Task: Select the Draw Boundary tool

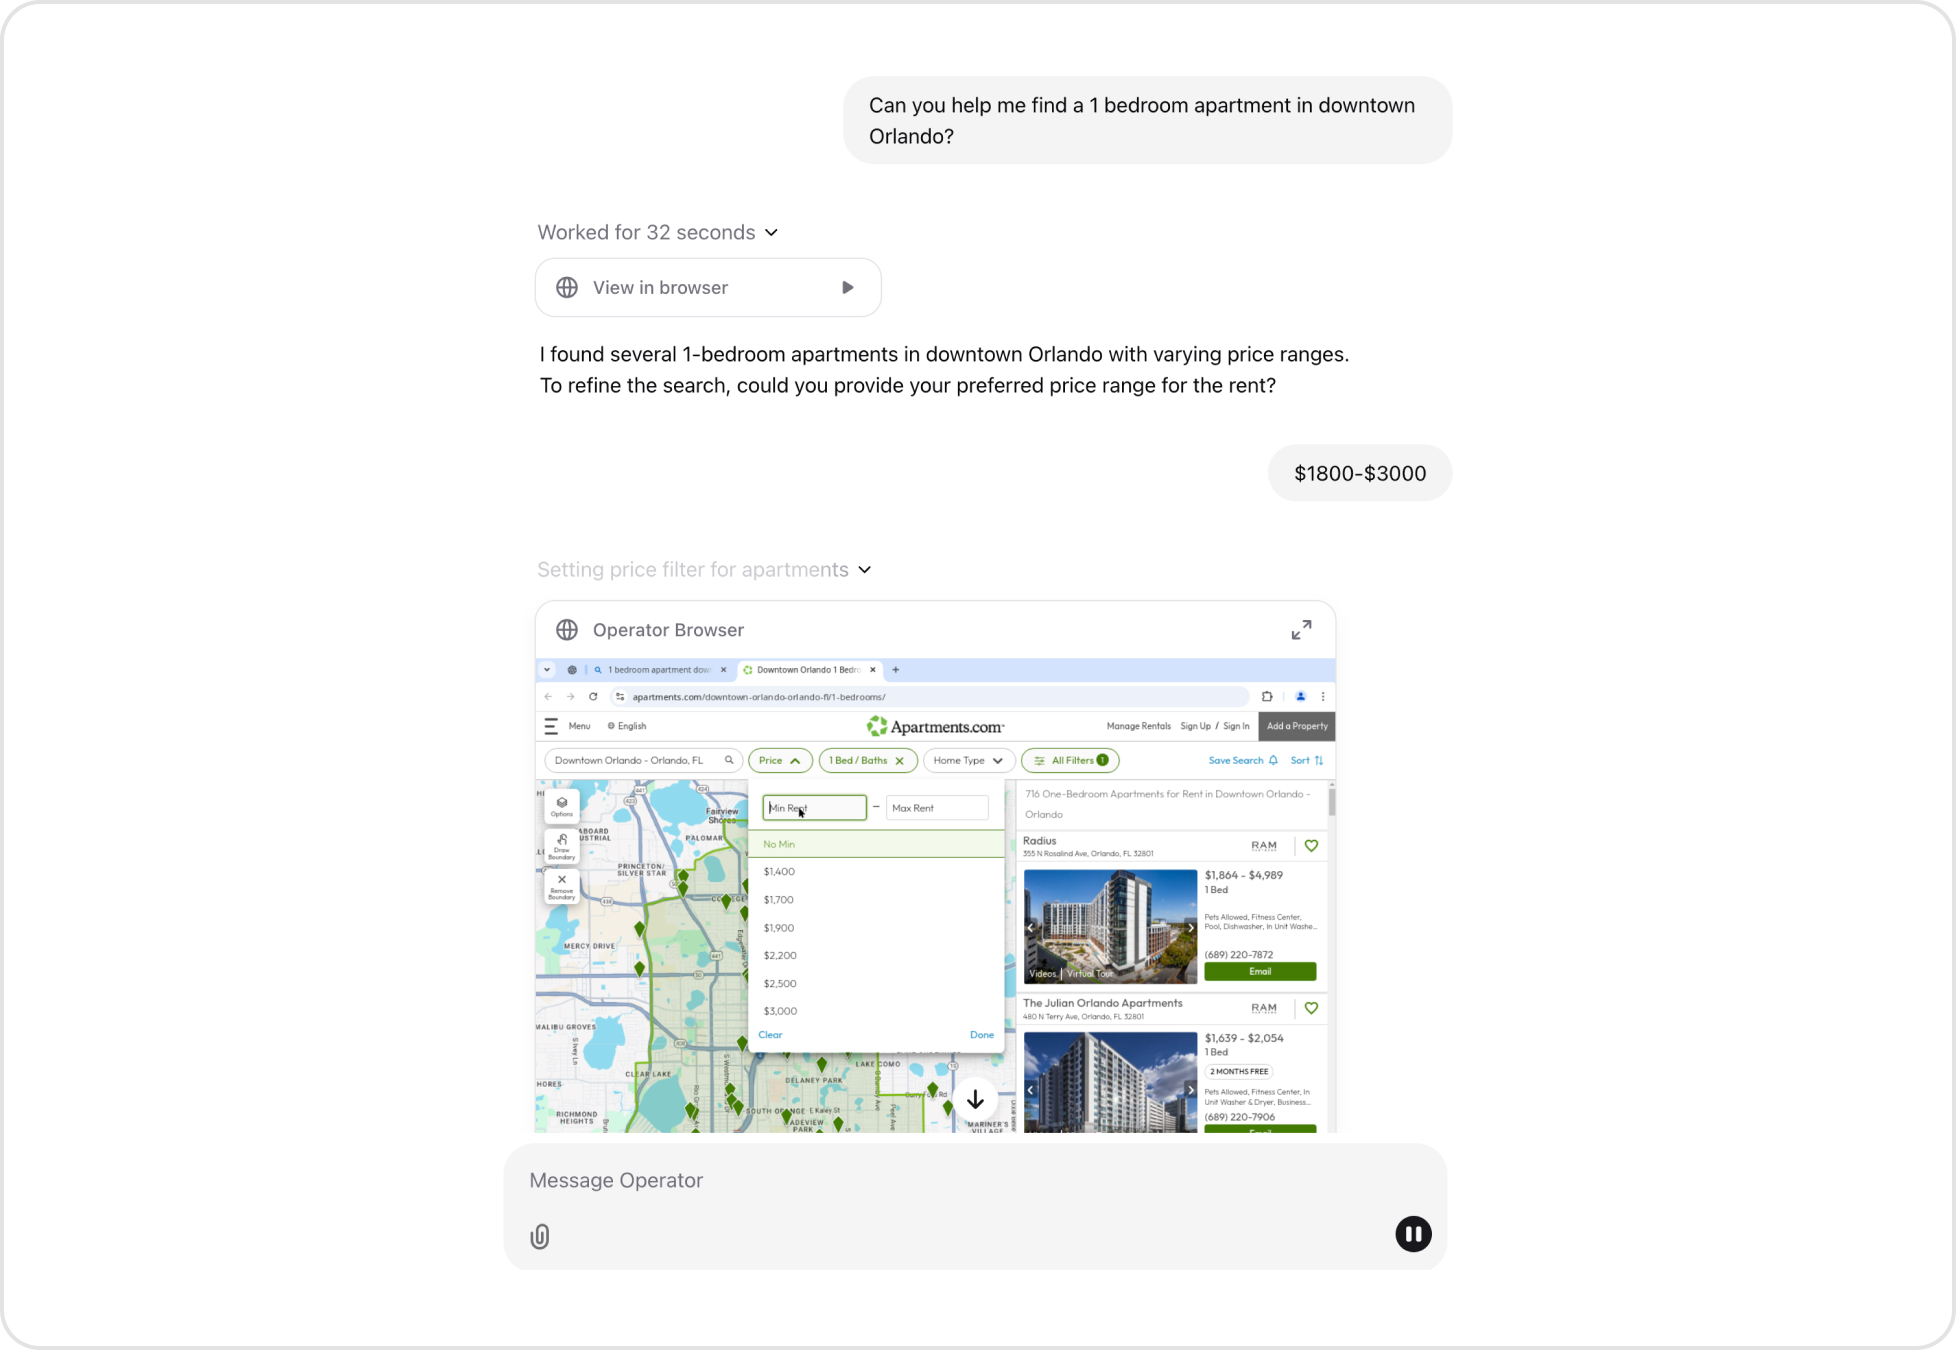Action: coord(562,845)
